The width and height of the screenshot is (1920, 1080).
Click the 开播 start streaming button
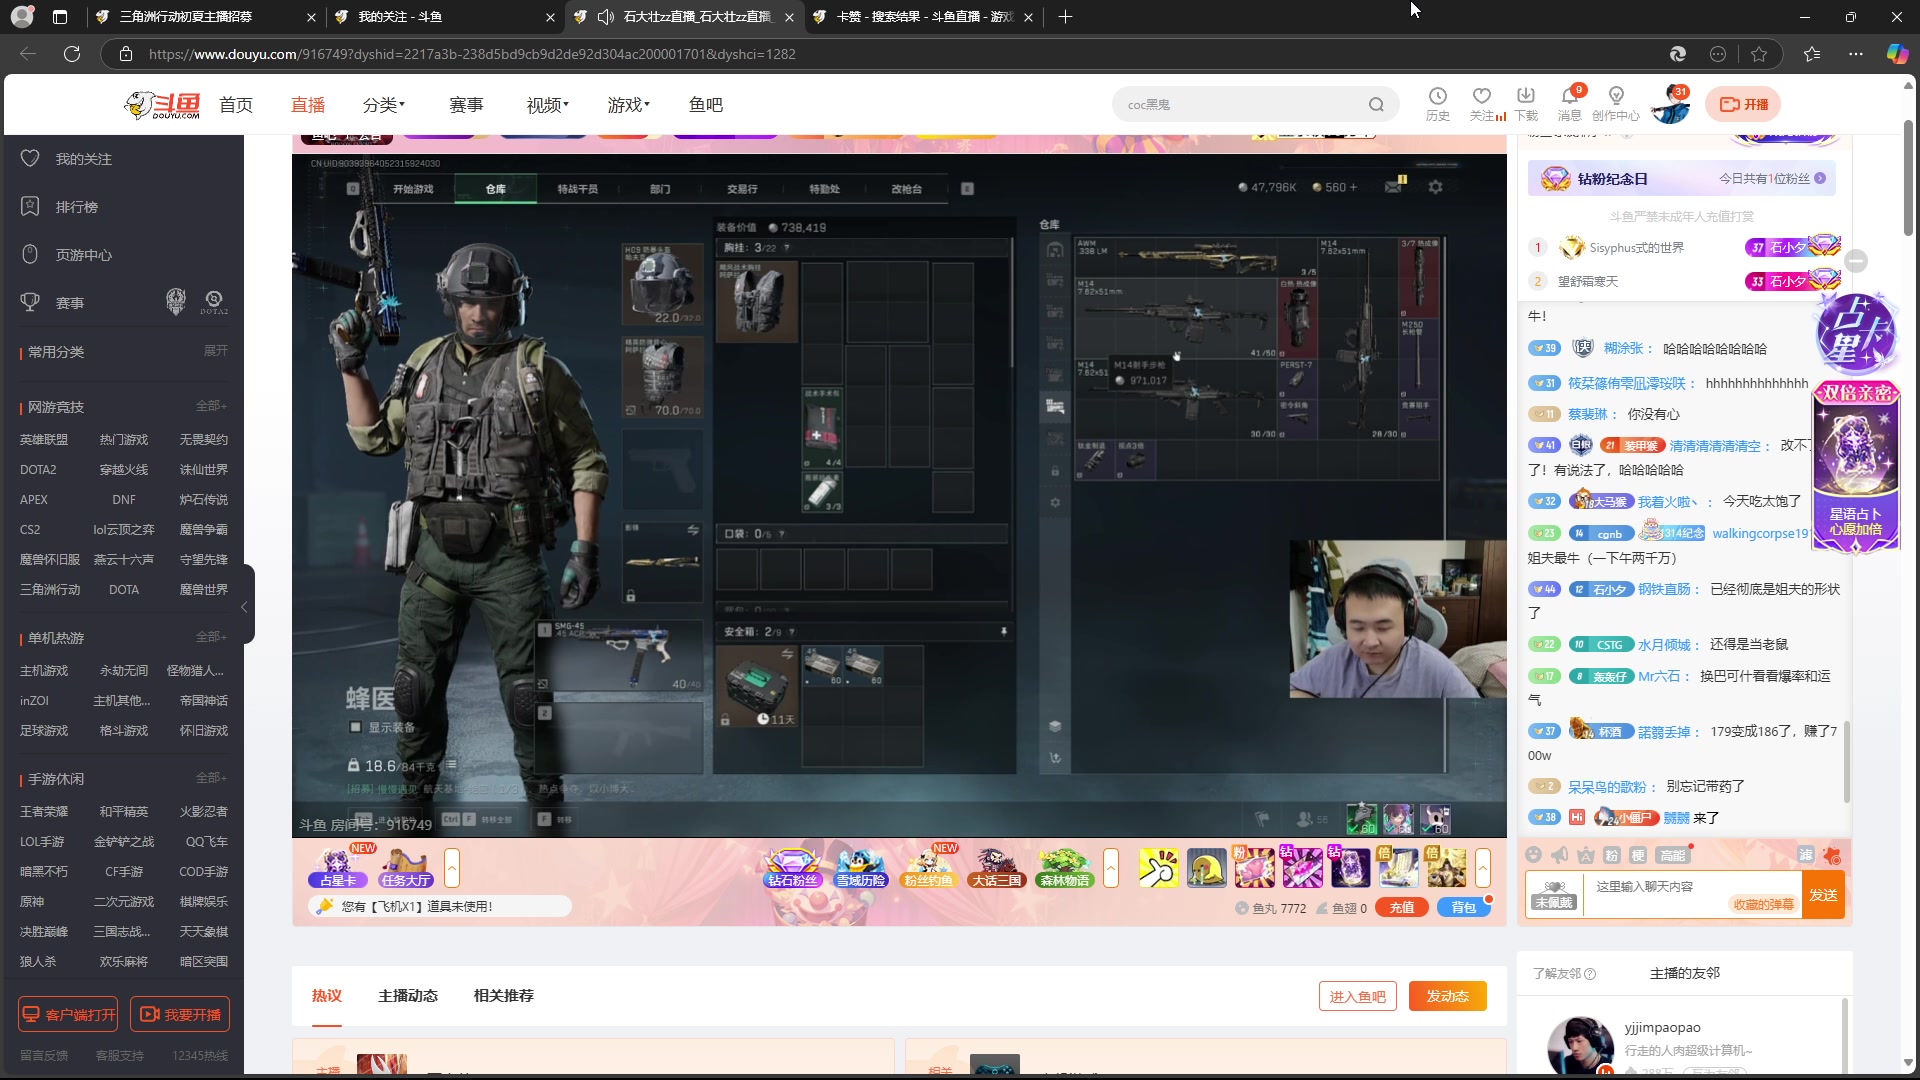pyautogui.click(x=1743, y=104)
